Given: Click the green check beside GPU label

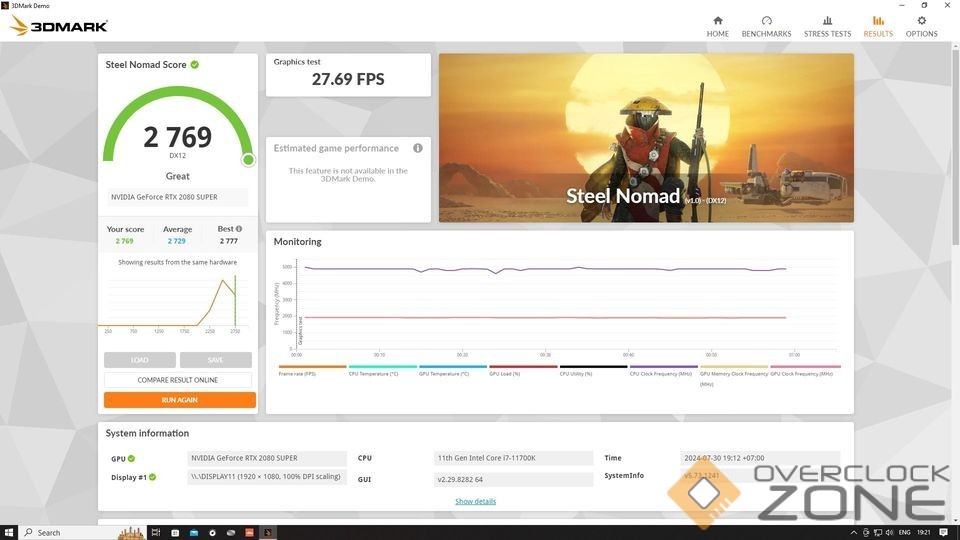Looking at the screenshot, I should (132, 458).
